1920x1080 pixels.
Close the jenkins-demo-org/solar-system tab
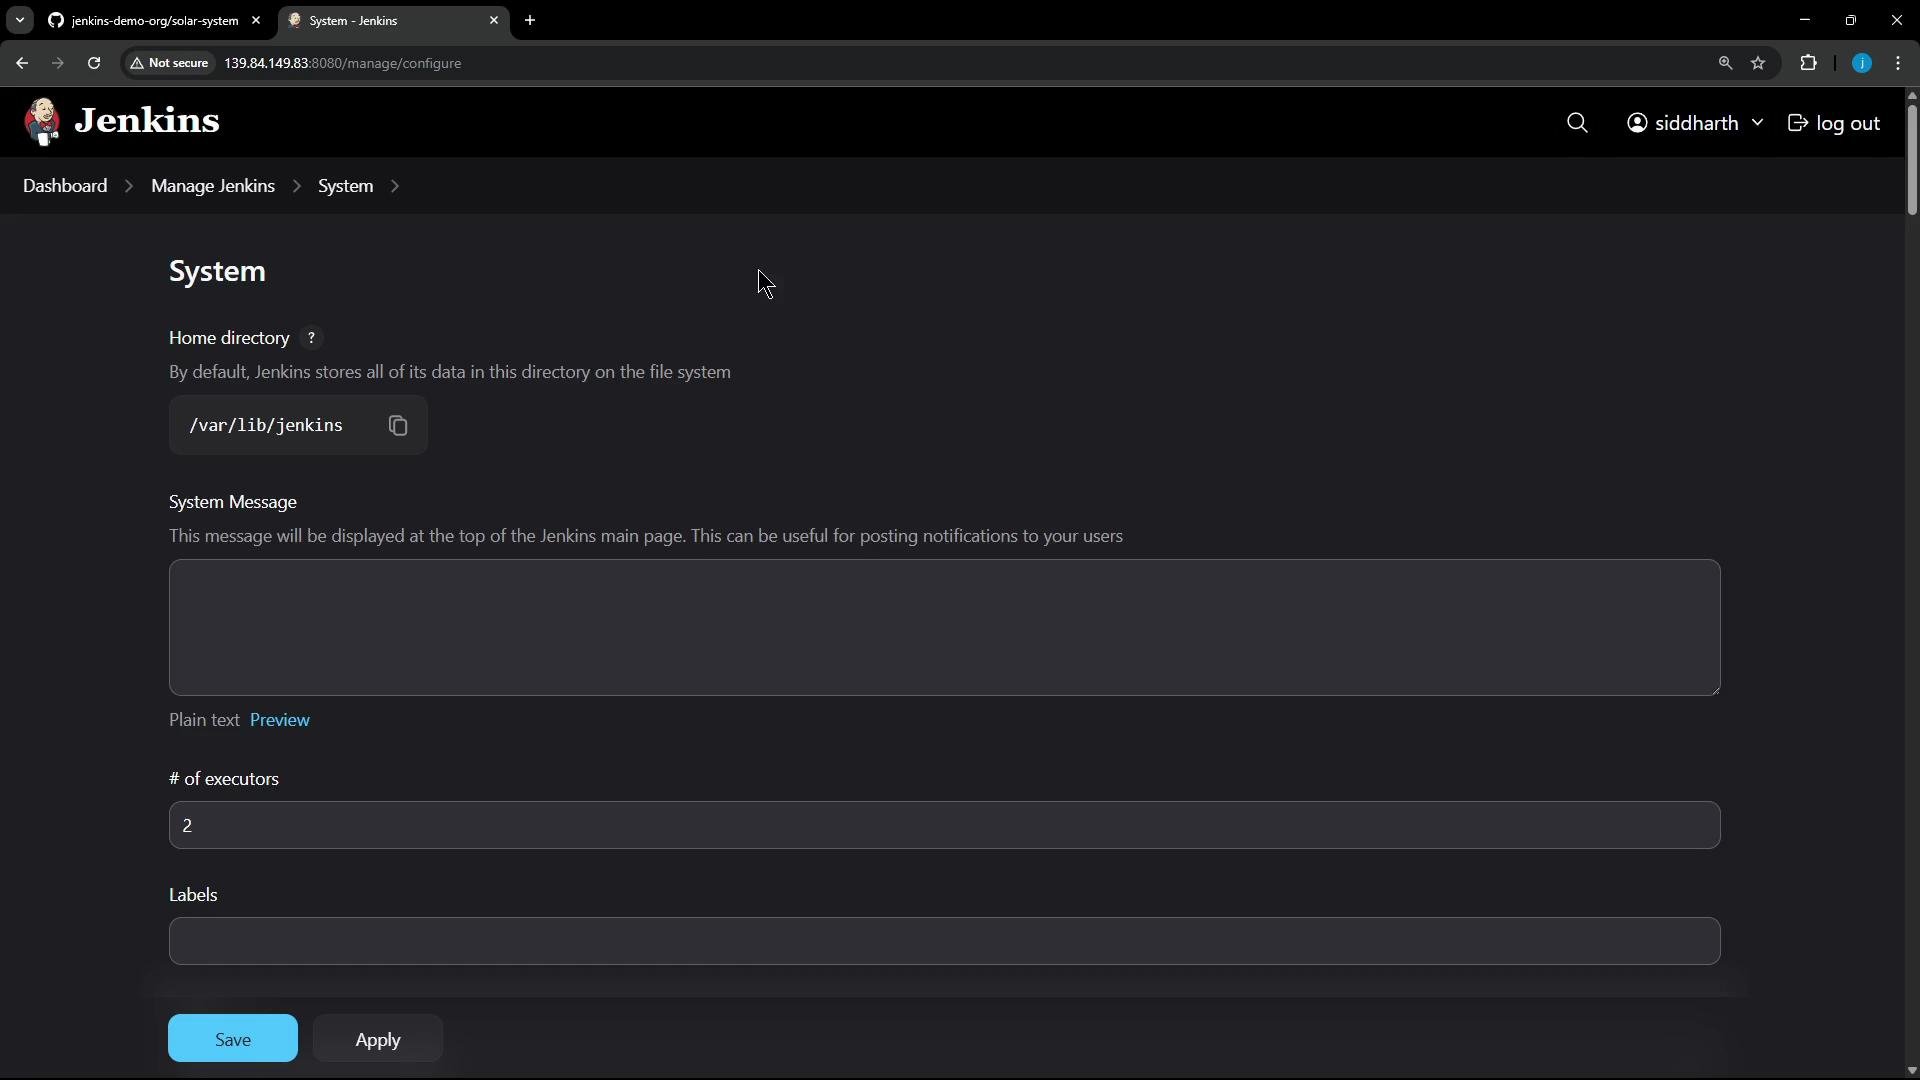[256, 20]
